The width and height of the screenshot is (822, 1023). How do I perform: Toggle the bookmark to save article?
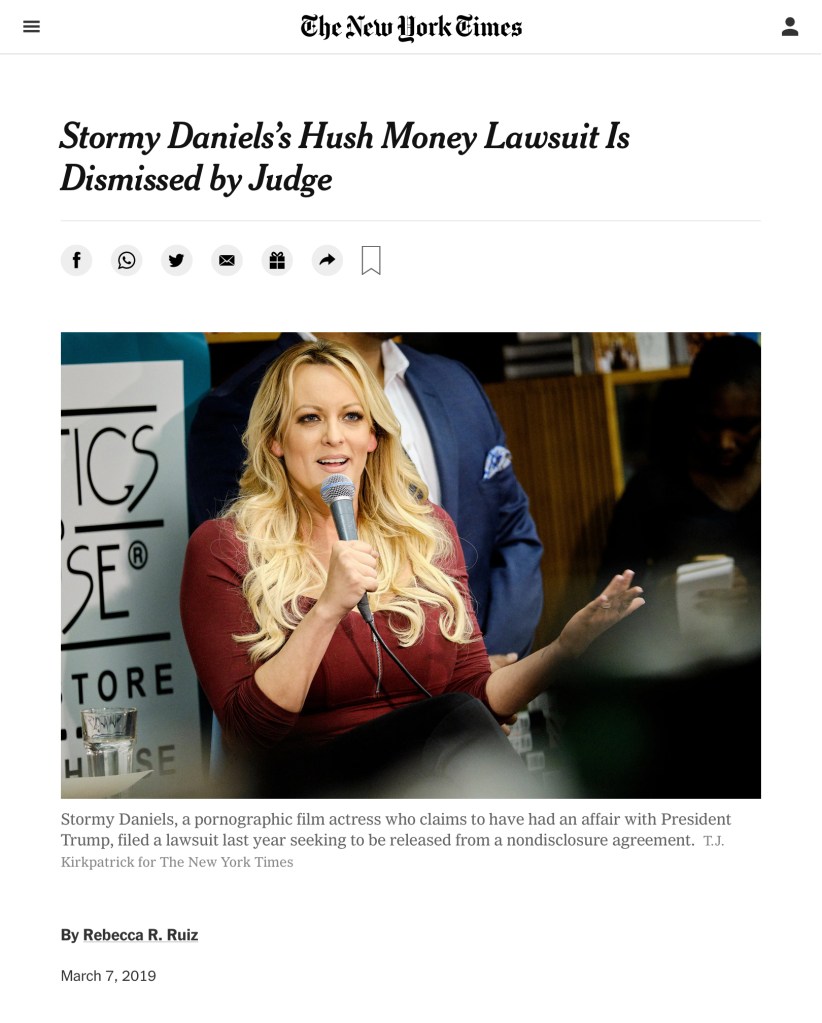371,260
